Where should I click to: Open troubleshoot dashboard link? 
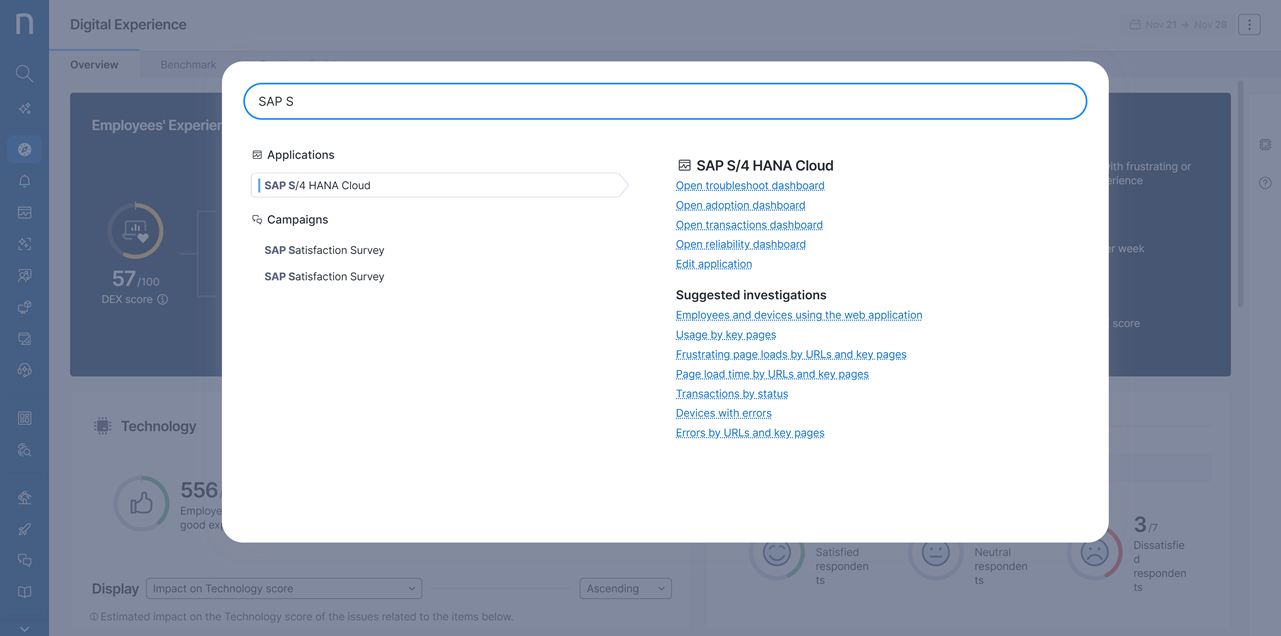coord(750,186)
